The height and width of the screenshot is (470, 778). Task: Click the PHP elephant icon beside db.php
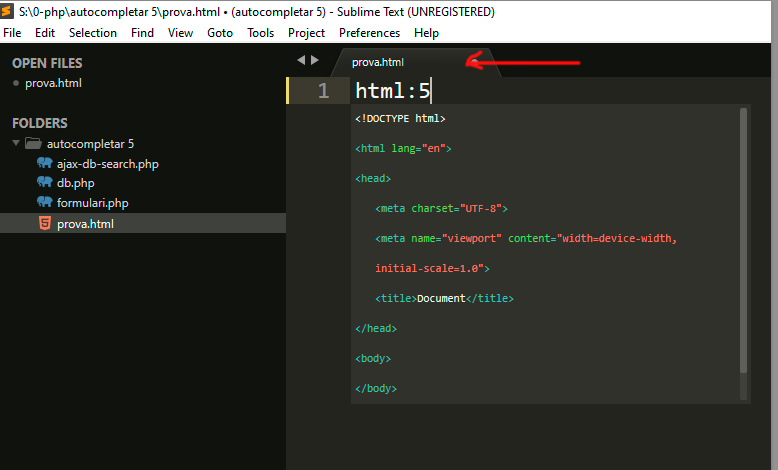click(x=44, y=183)
